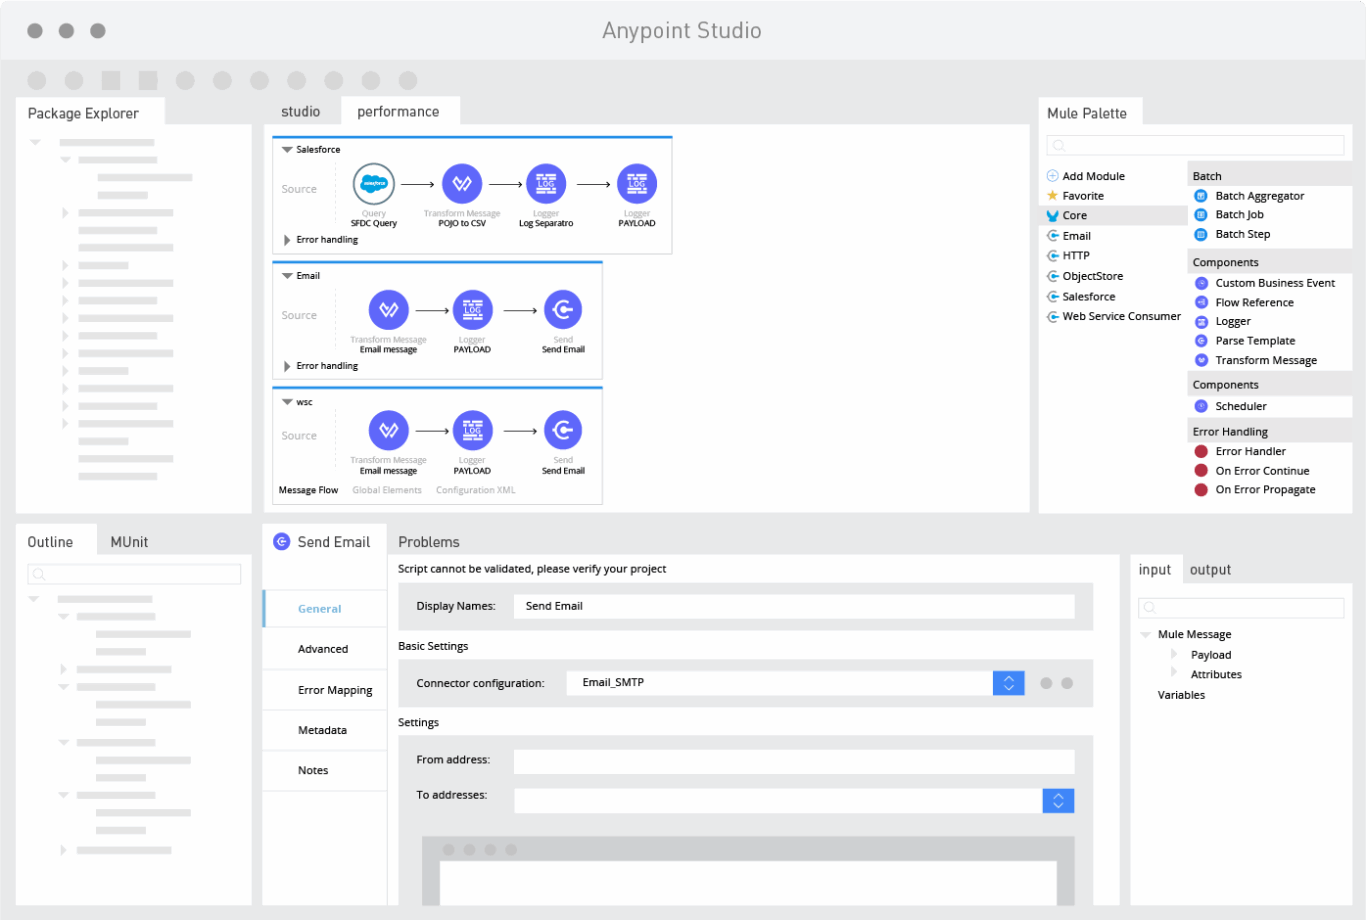This screenshot has height=920, width=1366.
Task: Click the Transform Message POJO to CSV icon
Action: click(x=462, y=184)
